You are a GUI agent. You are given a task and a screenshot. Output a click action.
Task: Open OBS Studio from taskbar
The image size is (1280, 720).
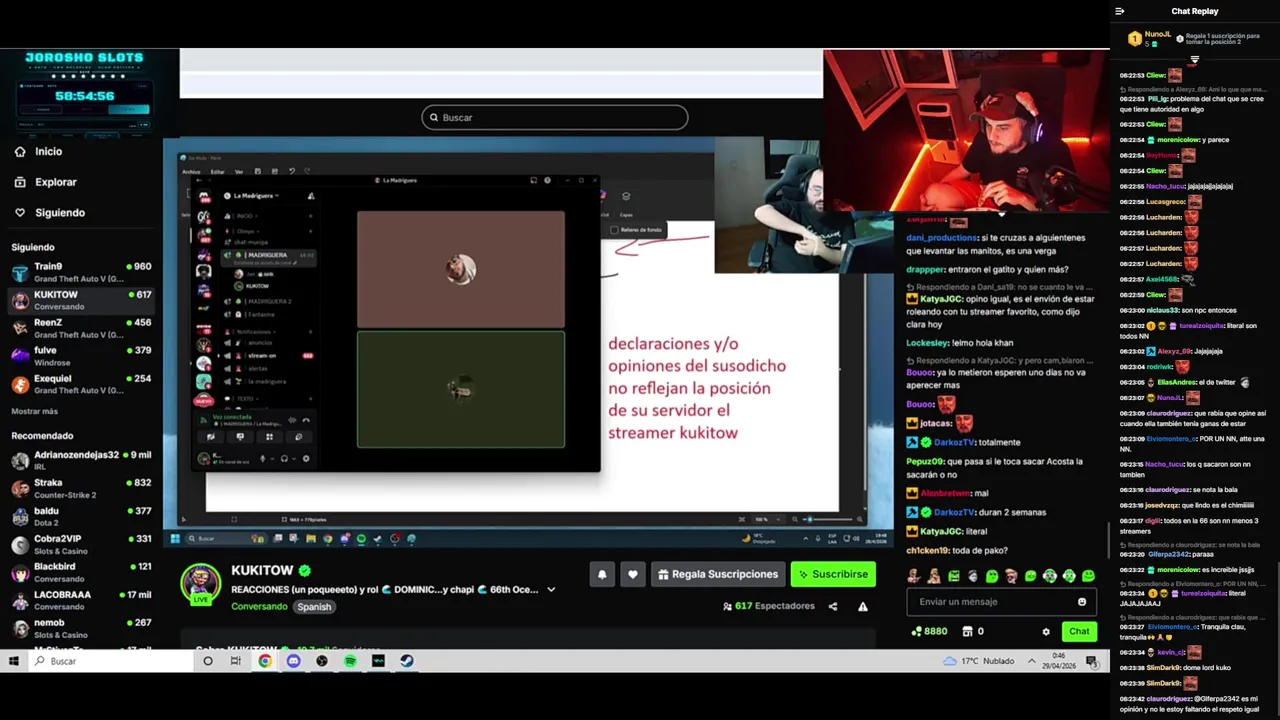(321, 661)
